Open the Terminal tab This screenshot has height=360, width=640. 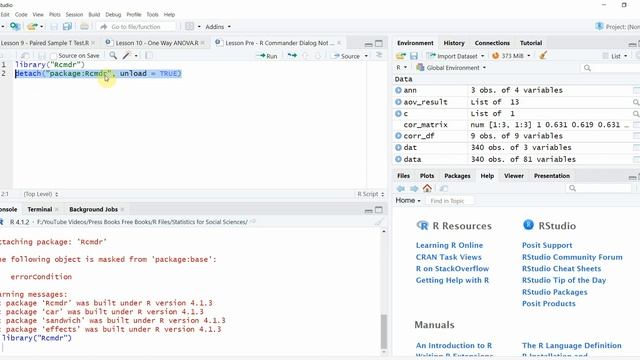click(40, 209)
